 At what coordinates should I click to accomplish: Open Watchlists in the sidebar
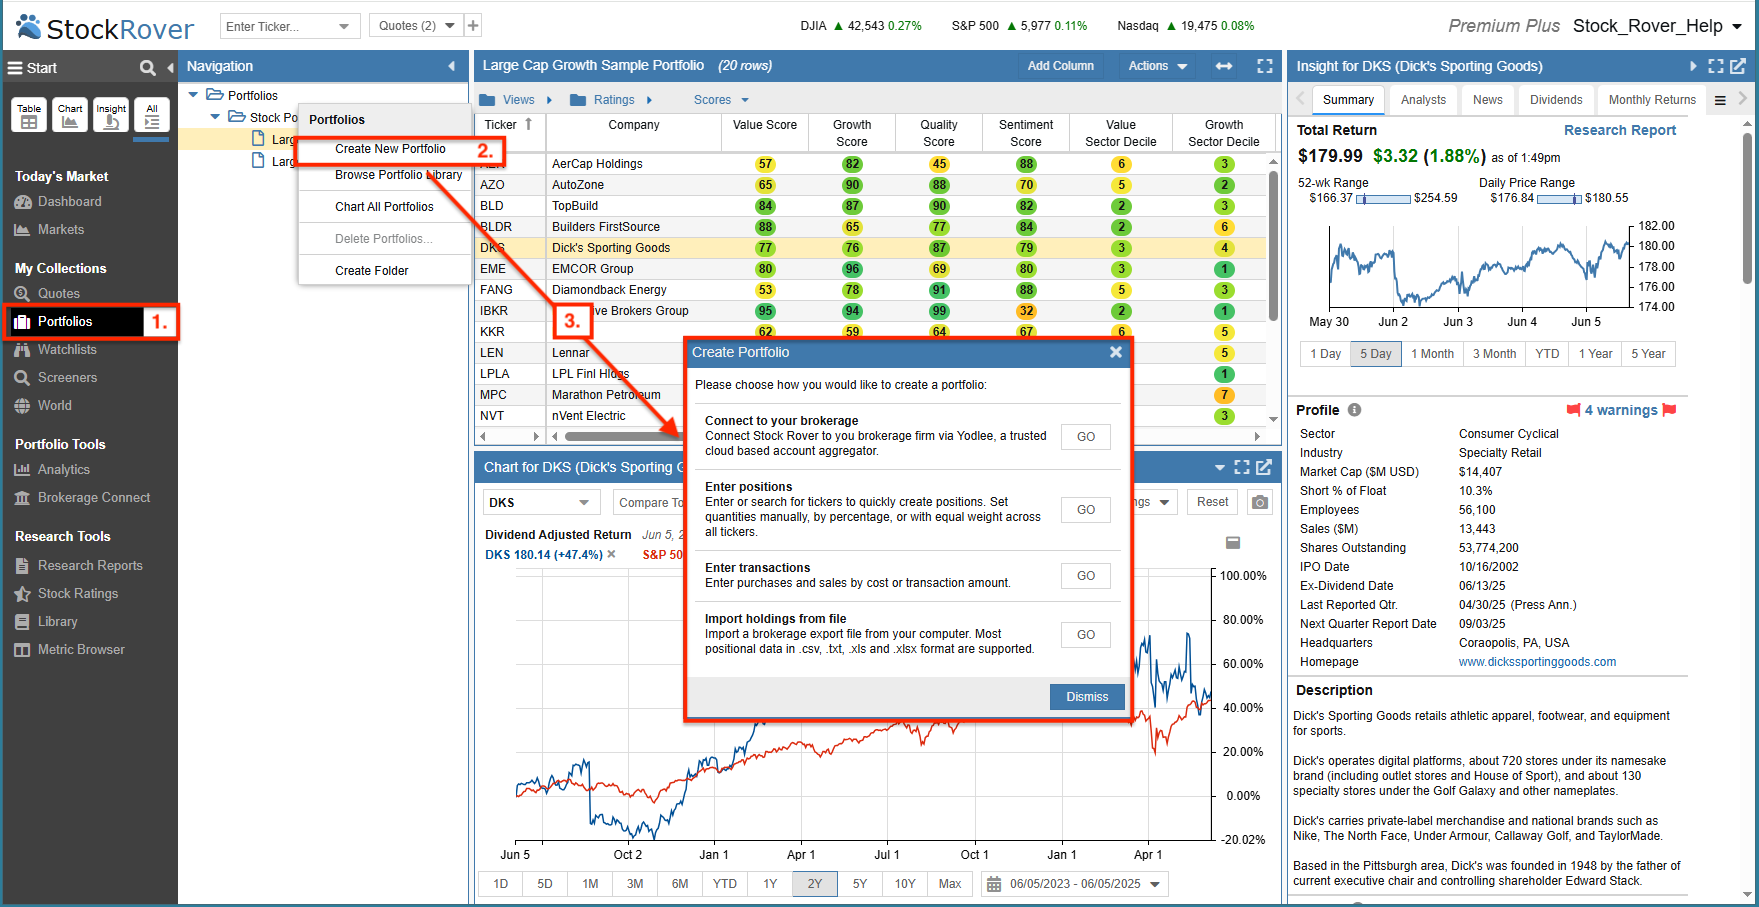click(x=67, y=349)
